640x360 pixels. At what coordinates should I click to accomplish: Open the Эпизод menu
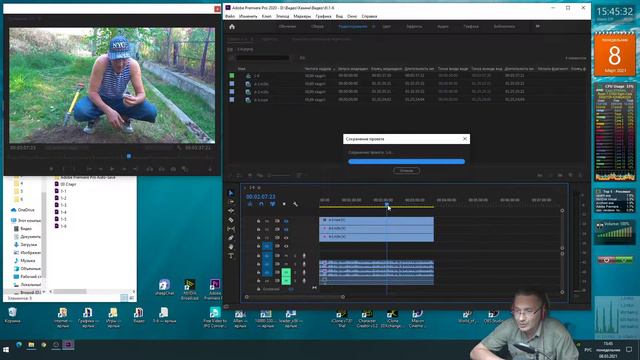click(282, 16)
